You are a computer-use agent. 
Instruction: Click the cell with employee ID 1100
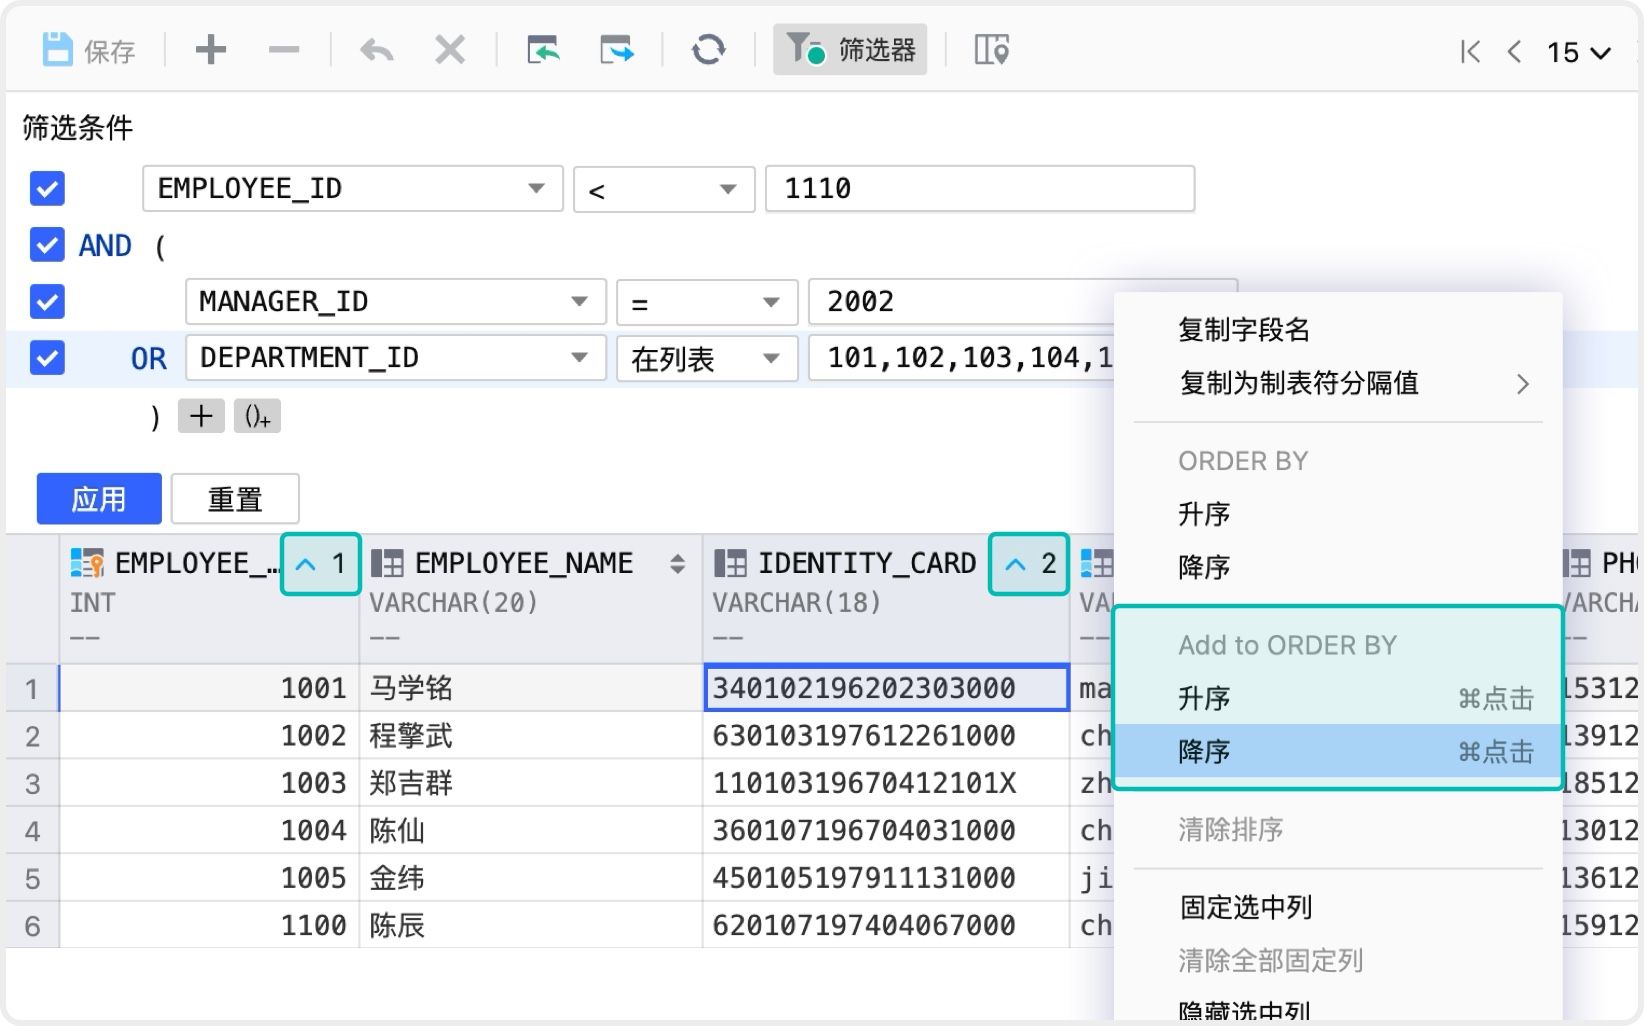209,926
